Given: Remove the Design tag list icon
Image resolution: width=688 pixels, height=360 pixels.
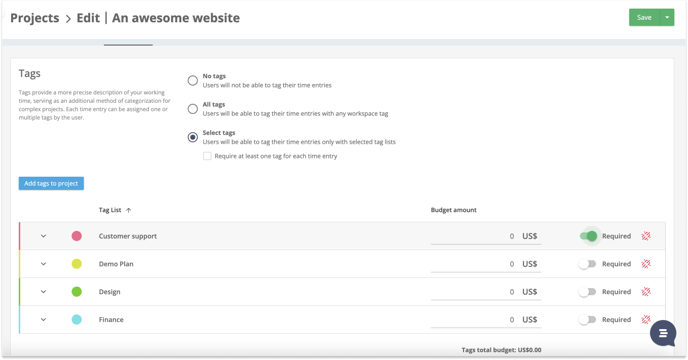Looking at the screenshot, I should [x=646, y=292].
